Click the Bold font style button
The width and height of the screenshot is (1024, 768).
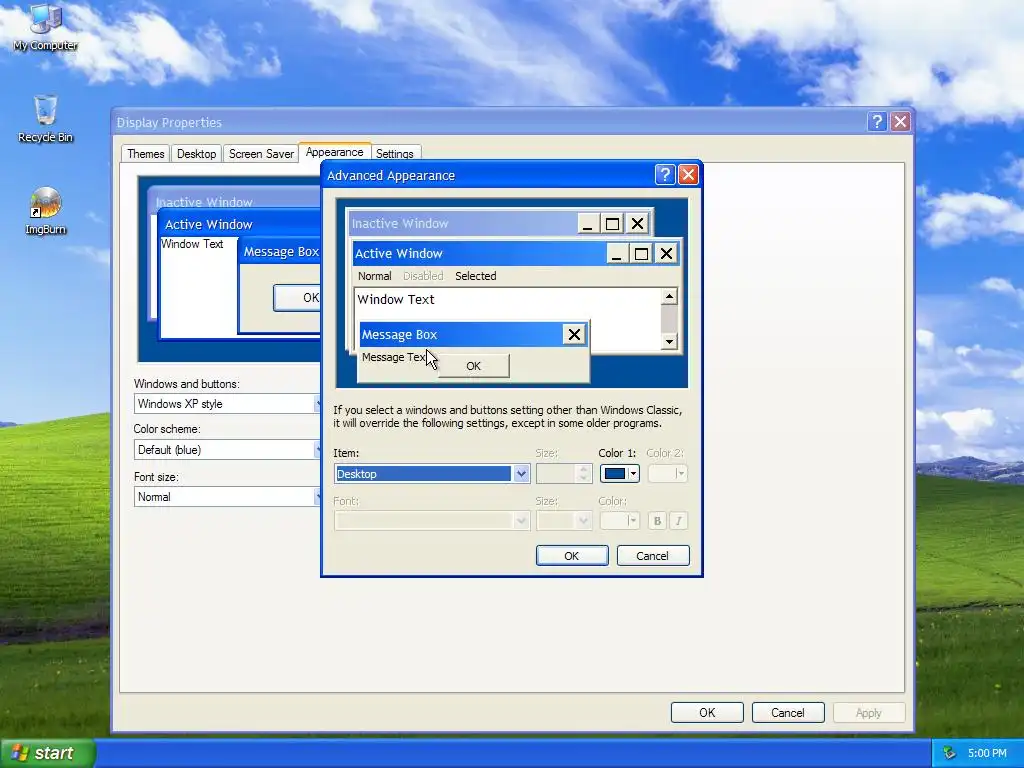pos(657,520)
